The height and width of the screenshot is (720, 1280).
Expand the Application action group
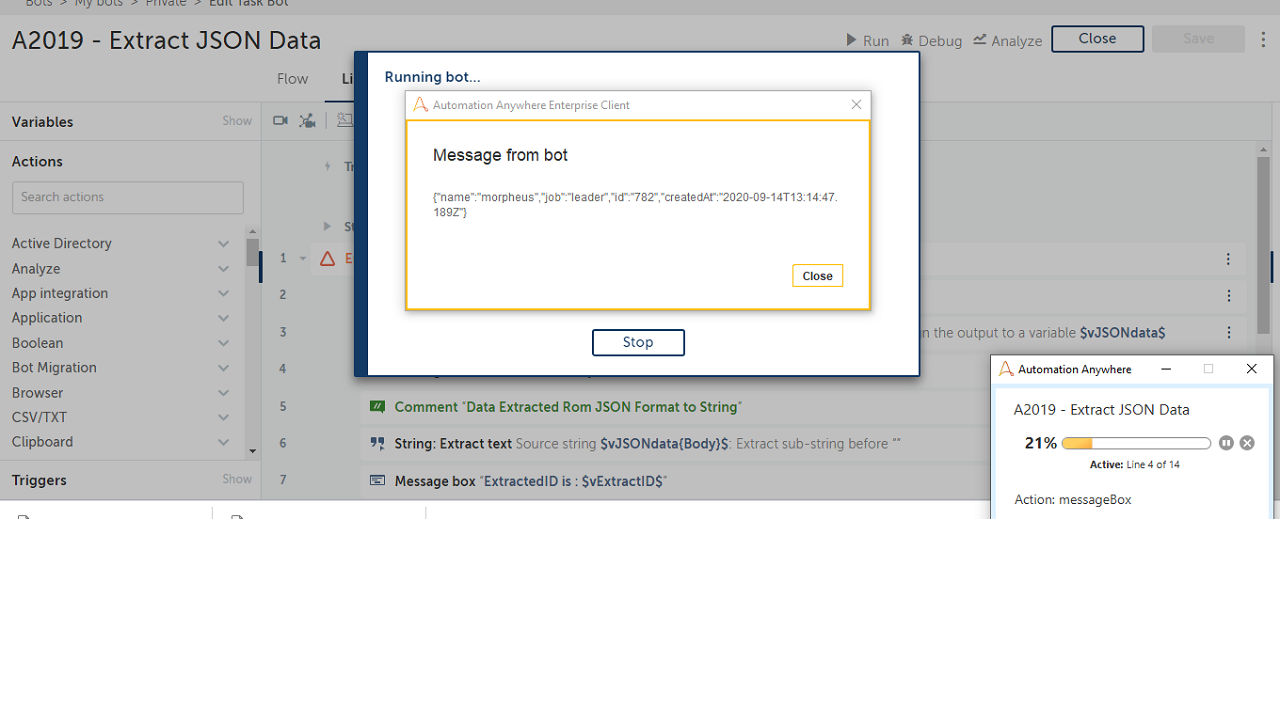[x=224, y=318]
